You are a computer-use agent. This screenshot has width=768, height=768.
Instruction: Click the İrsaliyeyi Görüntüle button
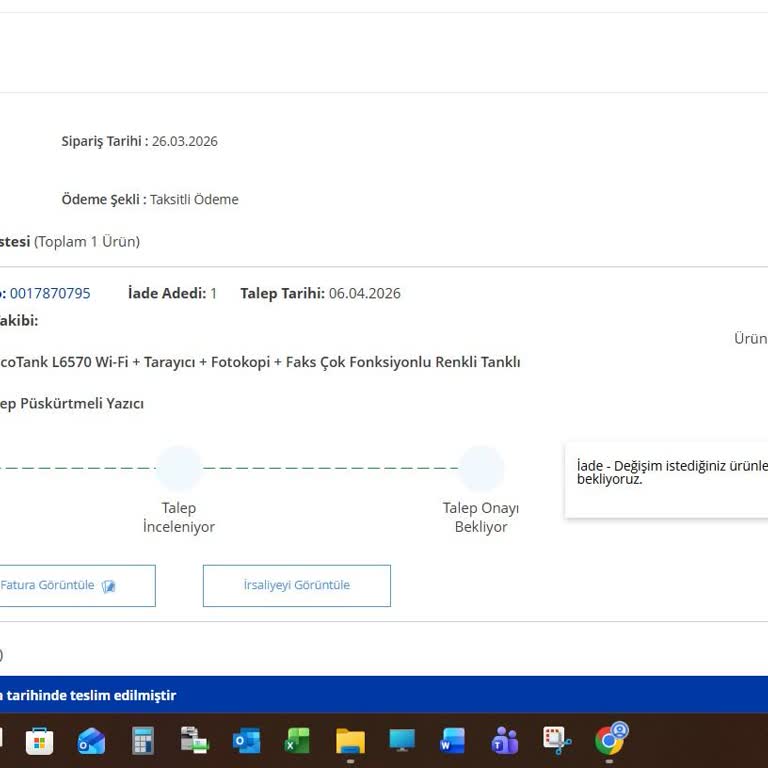297,586
